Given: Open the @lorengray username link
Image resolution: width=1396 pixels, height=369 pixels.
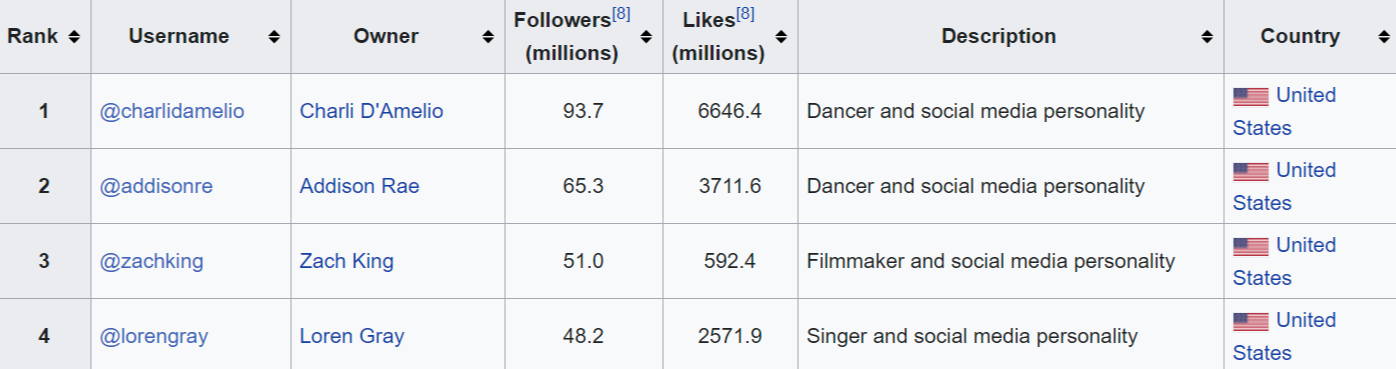Looking at the screenshot, I should [x=154, y=336].
